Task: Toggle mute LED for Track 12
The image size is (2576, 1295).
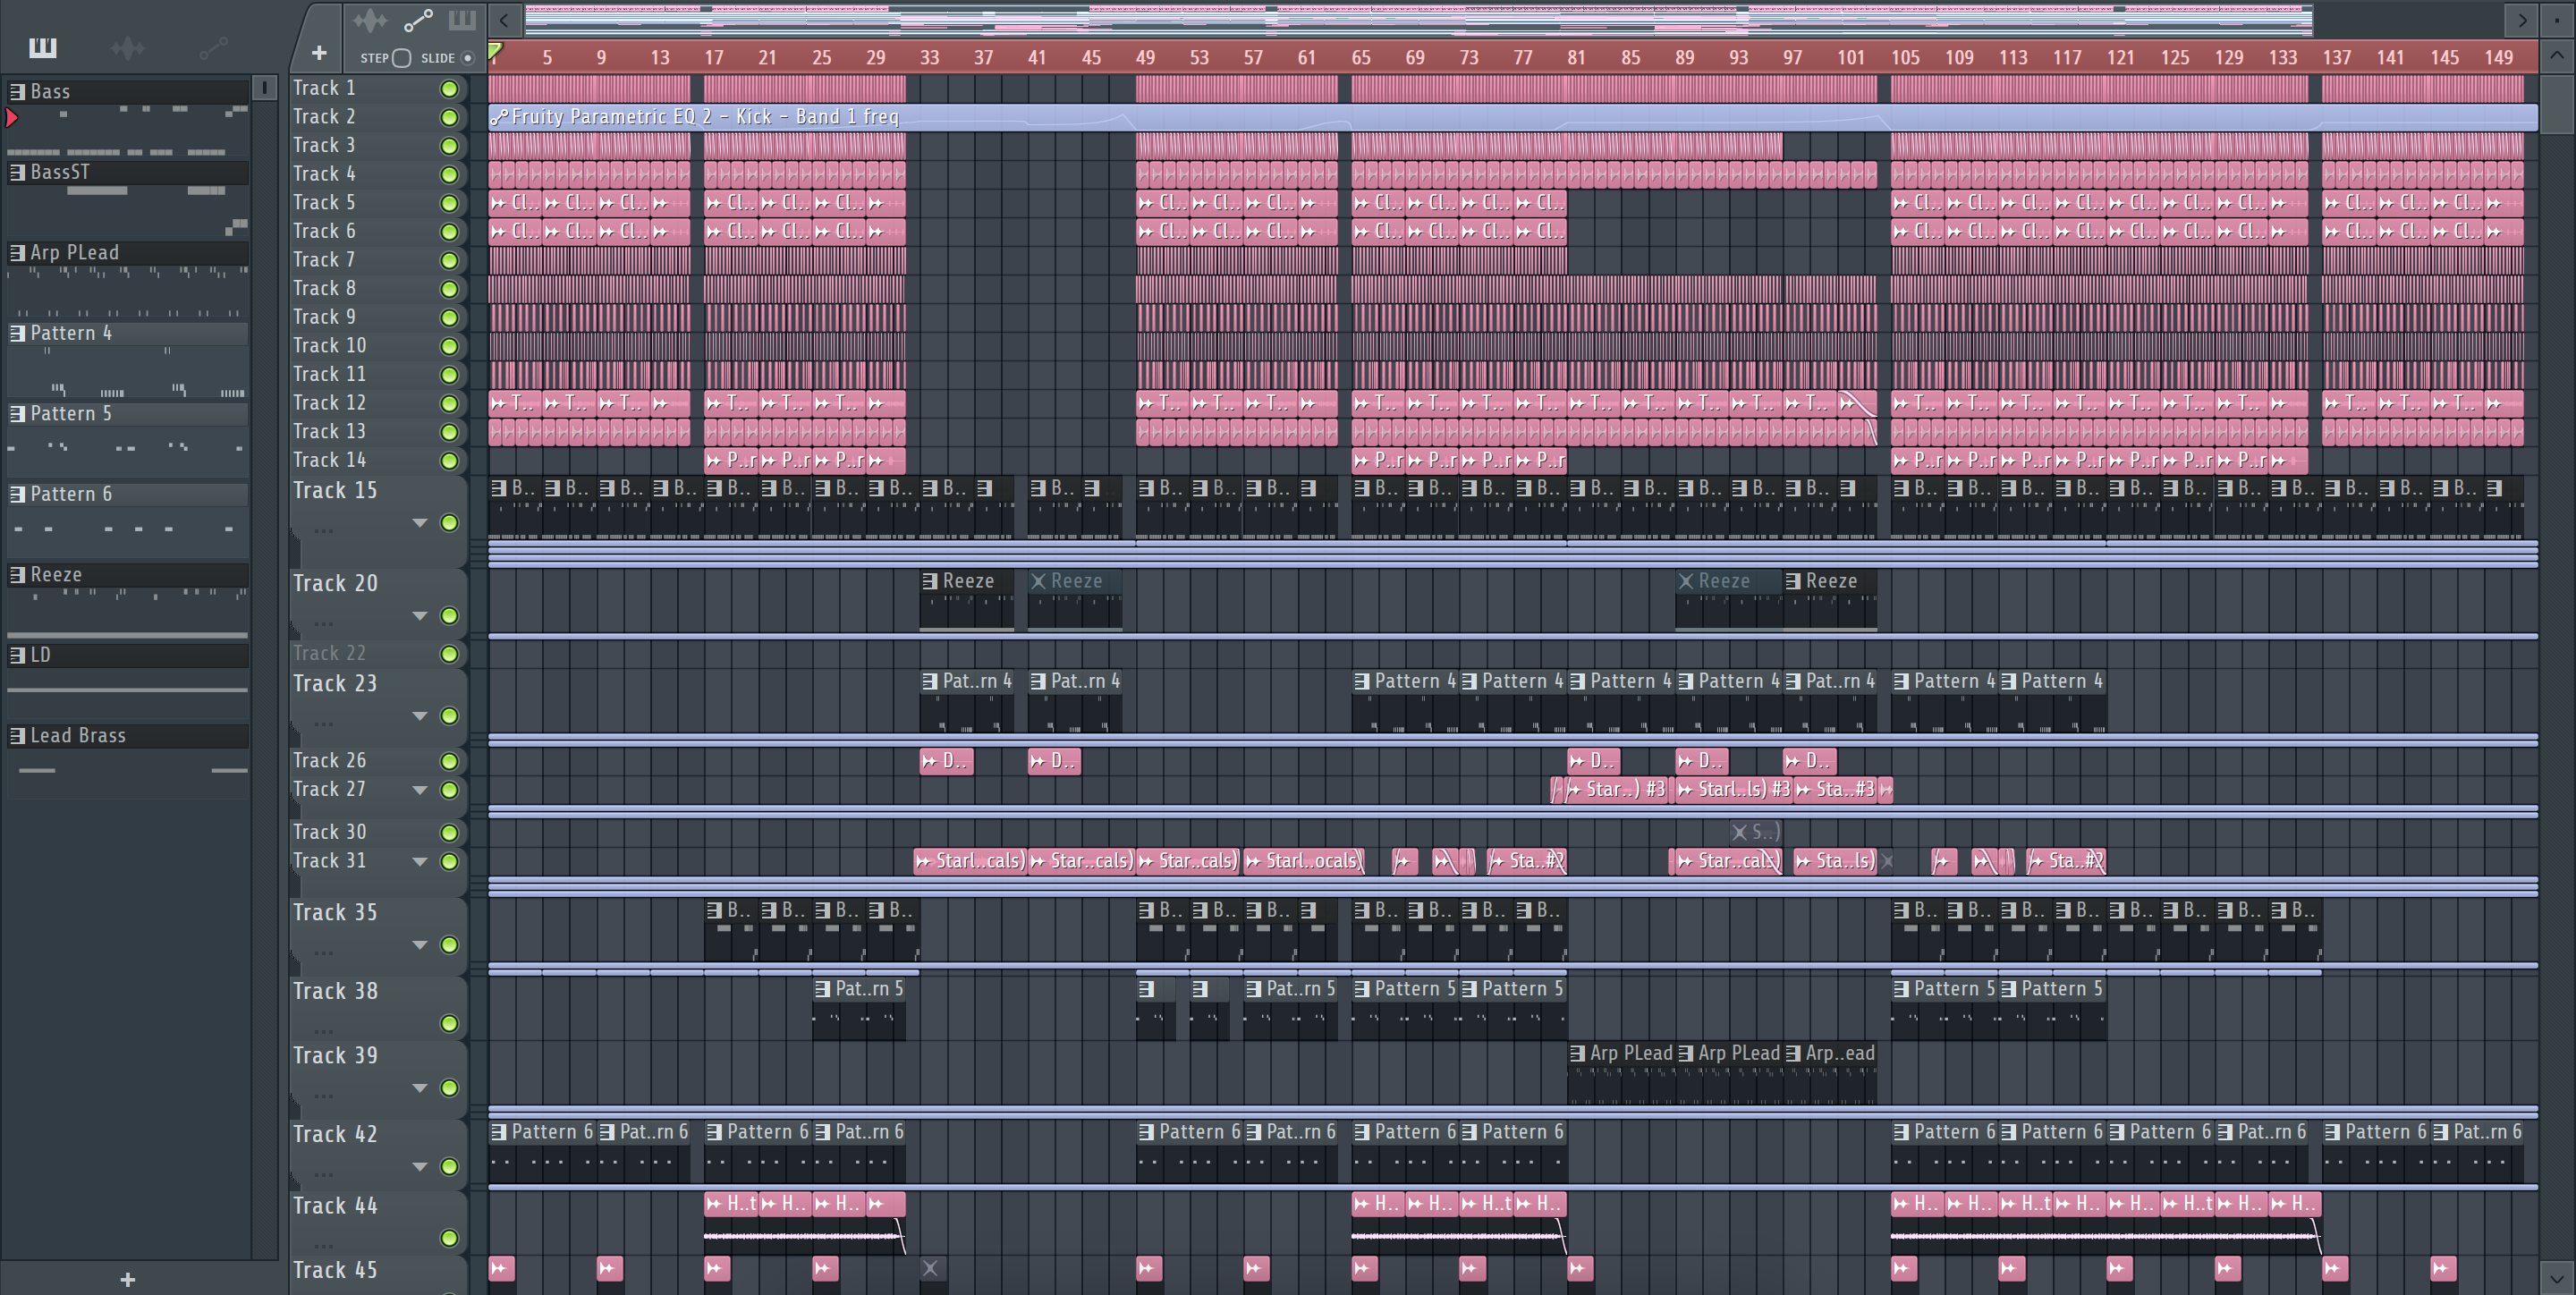Action: pyautogui.click(x=450, y=404)
